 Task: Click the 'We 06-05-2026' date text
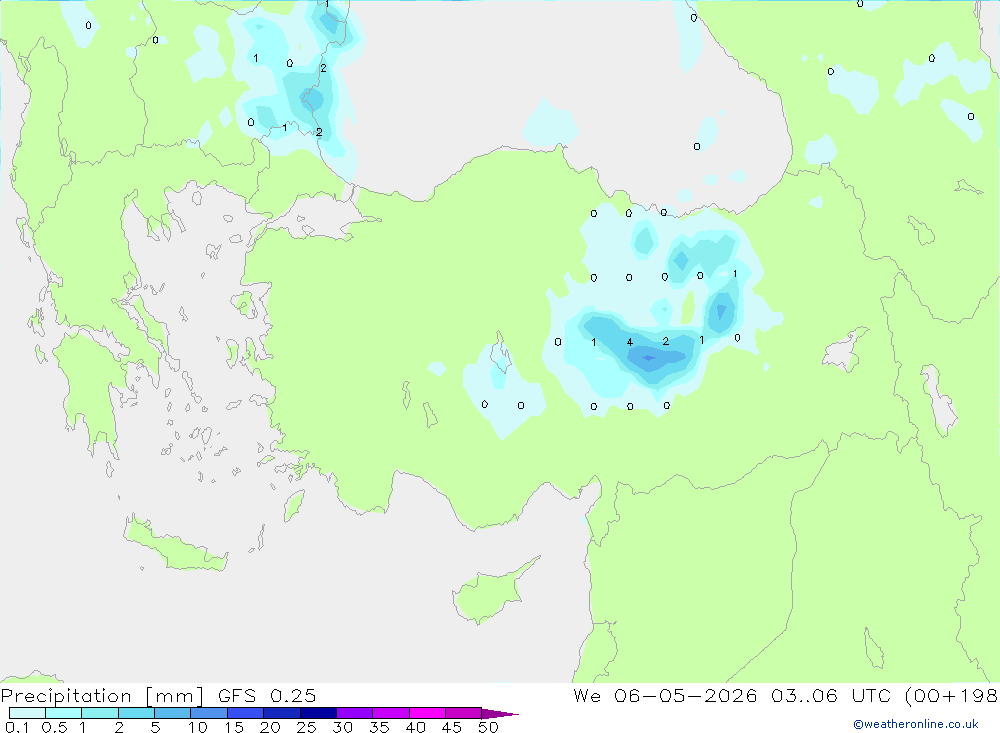click(x=665, y=695)
